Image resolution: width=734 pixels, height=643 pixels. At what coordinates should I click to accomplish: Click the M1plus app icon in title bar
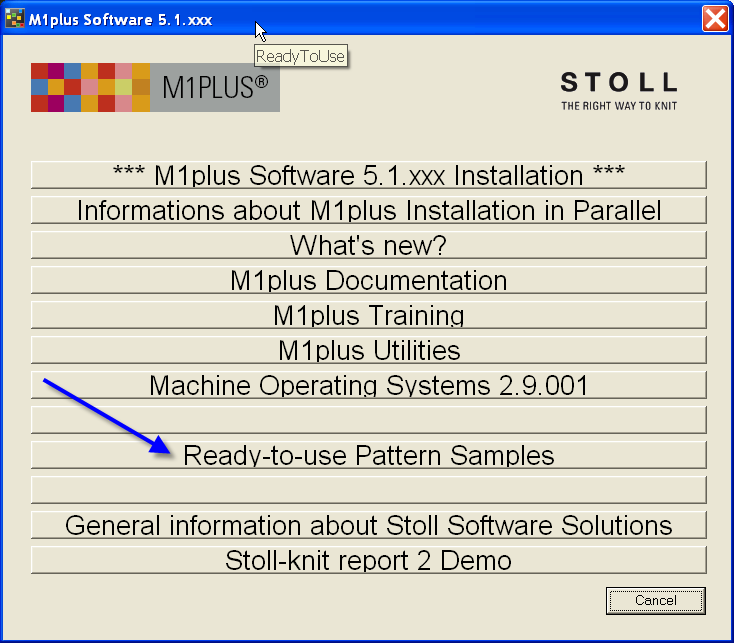point(15,18)
